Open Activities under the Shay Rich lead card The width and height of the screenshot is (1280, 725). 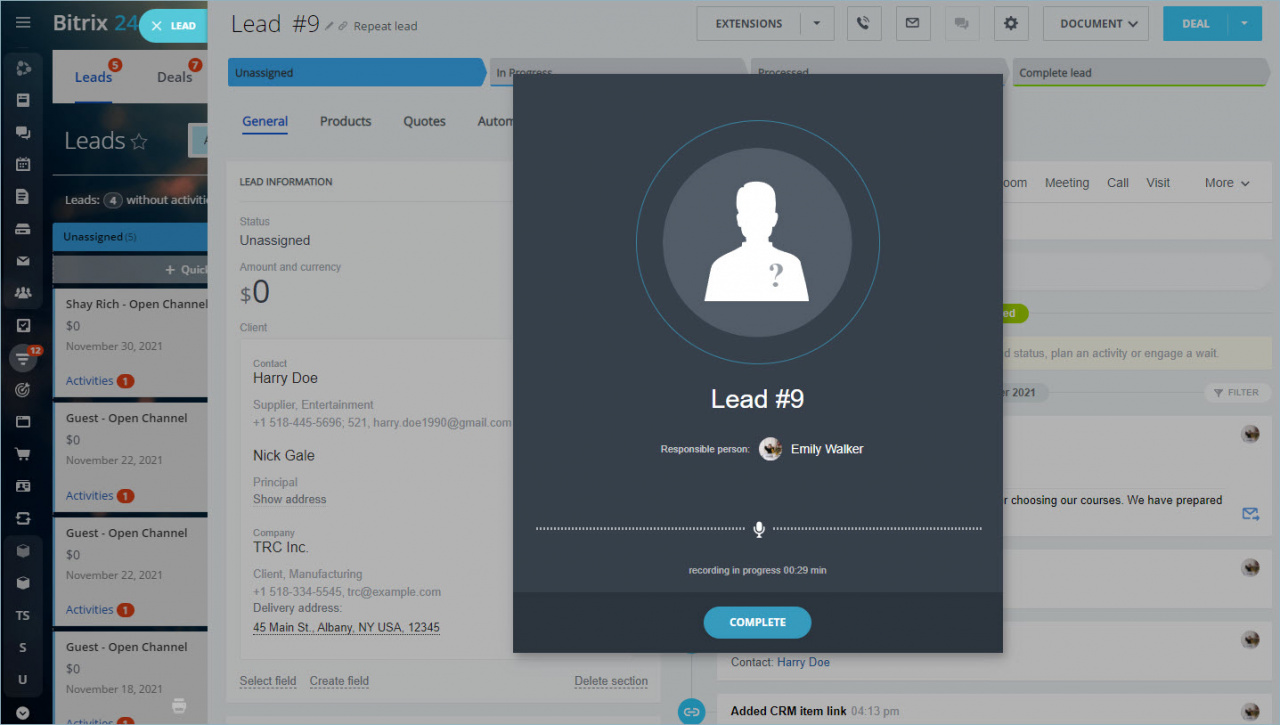(89, 381)
